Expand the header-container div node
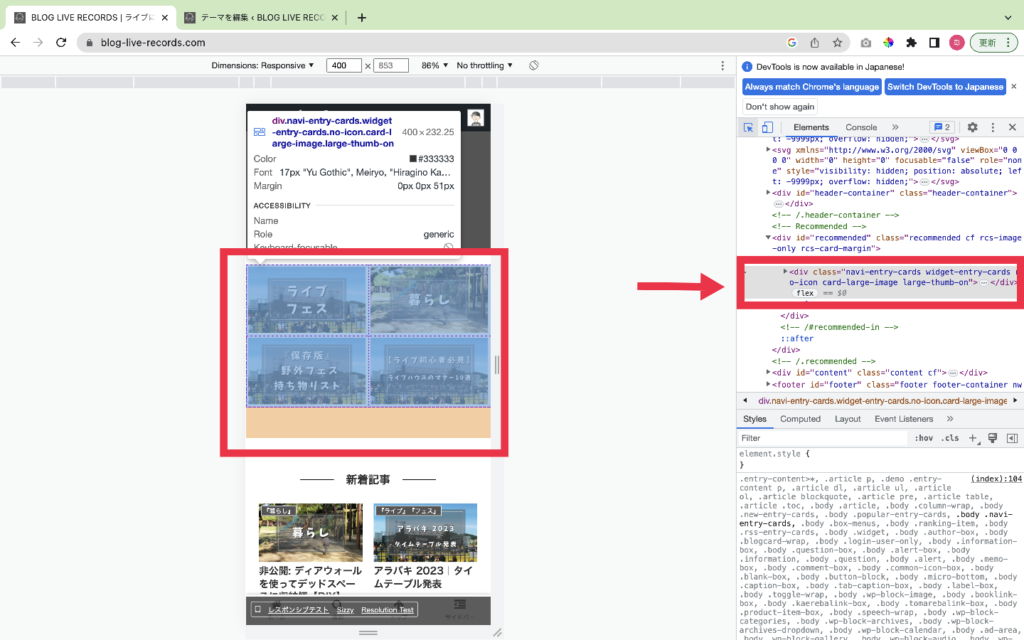1024x640 pixels. pos(768,193)
